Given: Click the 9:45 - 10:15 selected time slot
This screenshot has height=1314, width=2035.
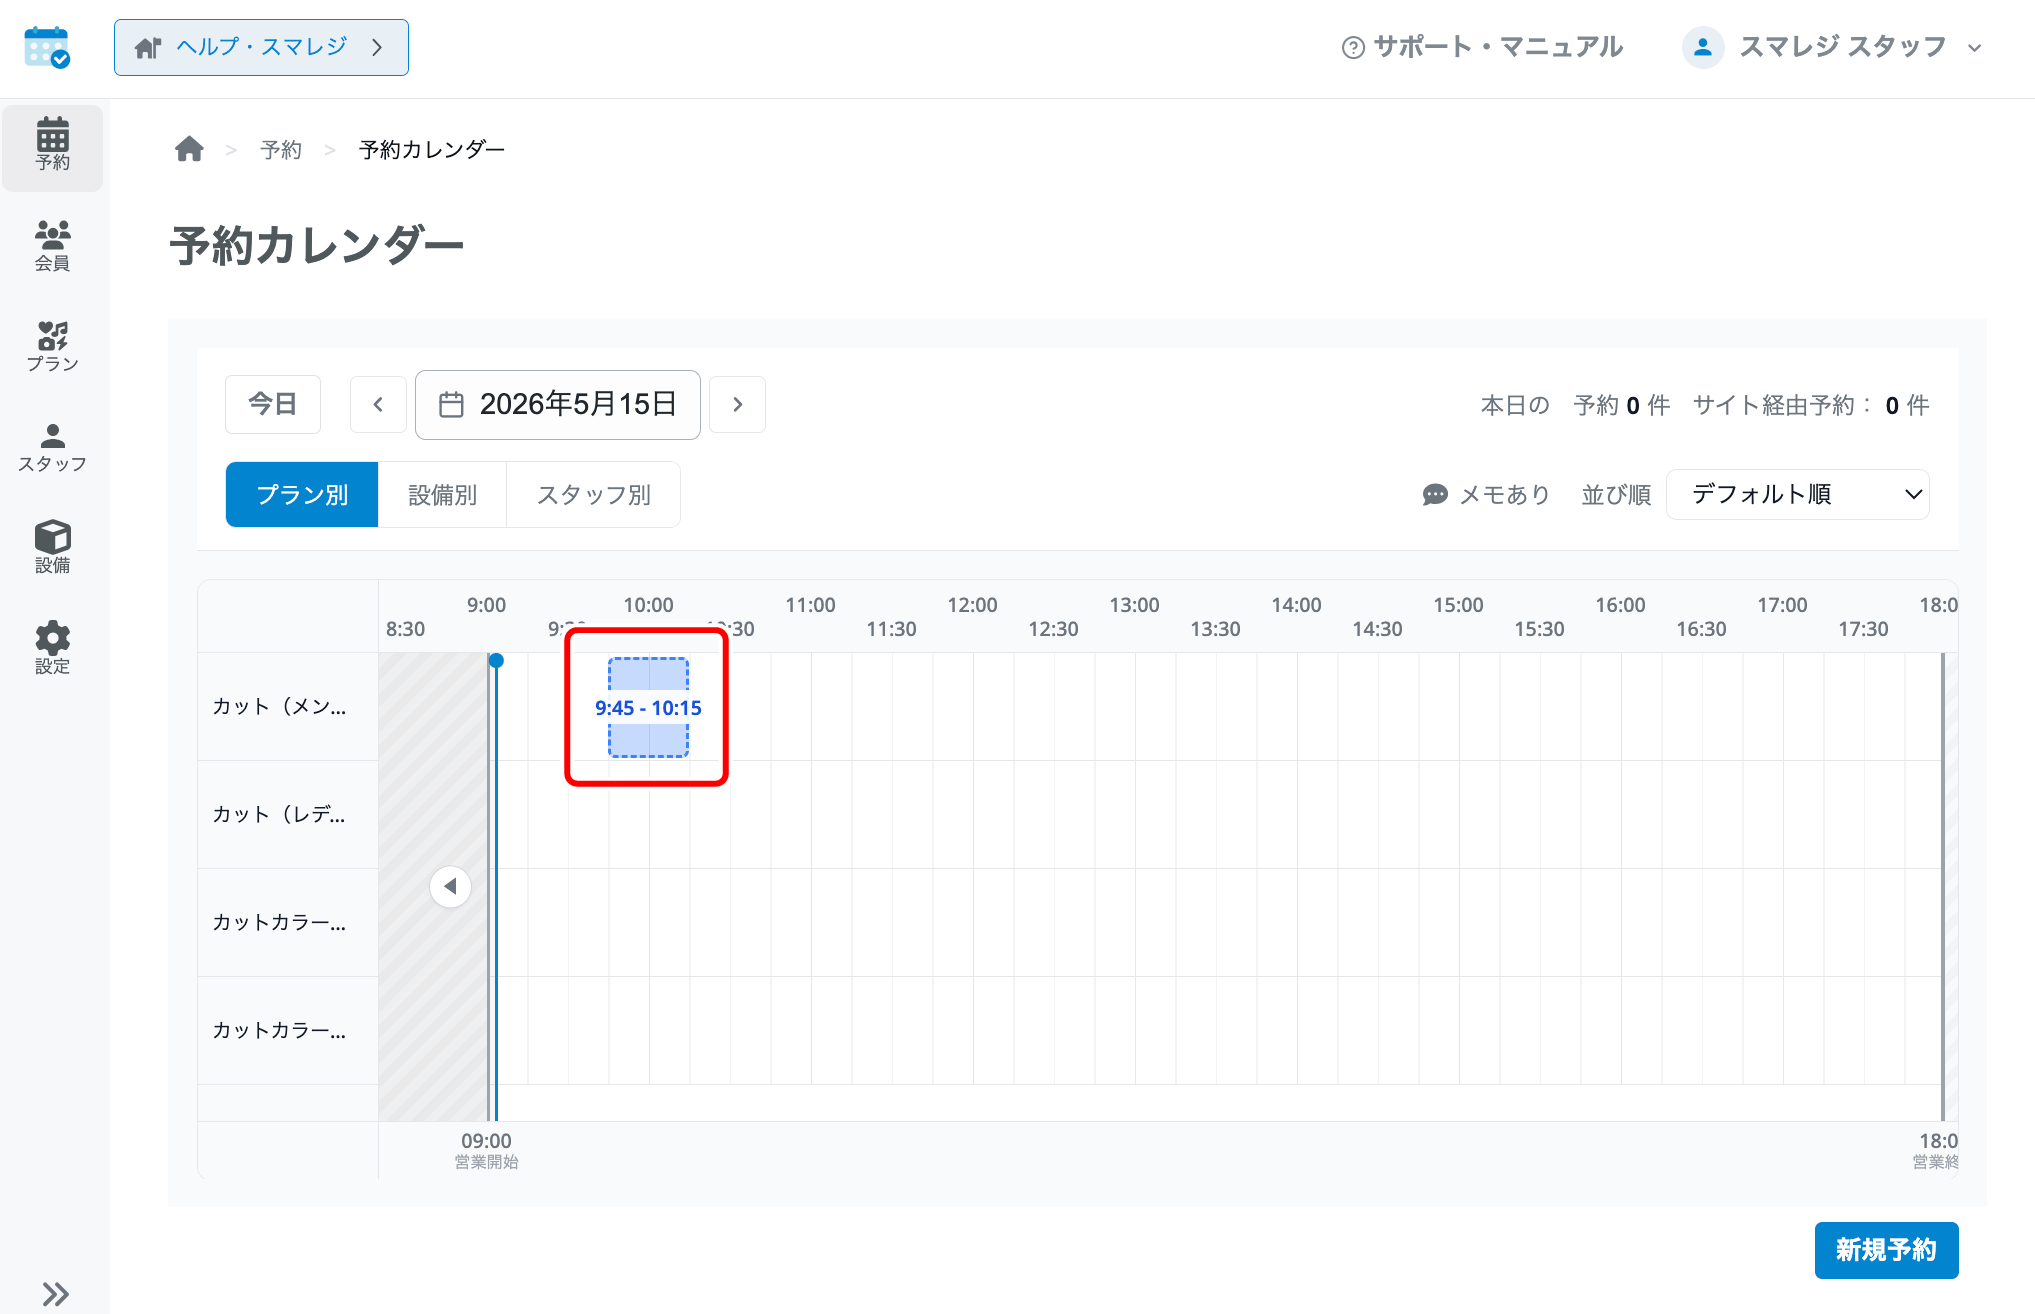Looking at the screenshot, I should [648, 707].
